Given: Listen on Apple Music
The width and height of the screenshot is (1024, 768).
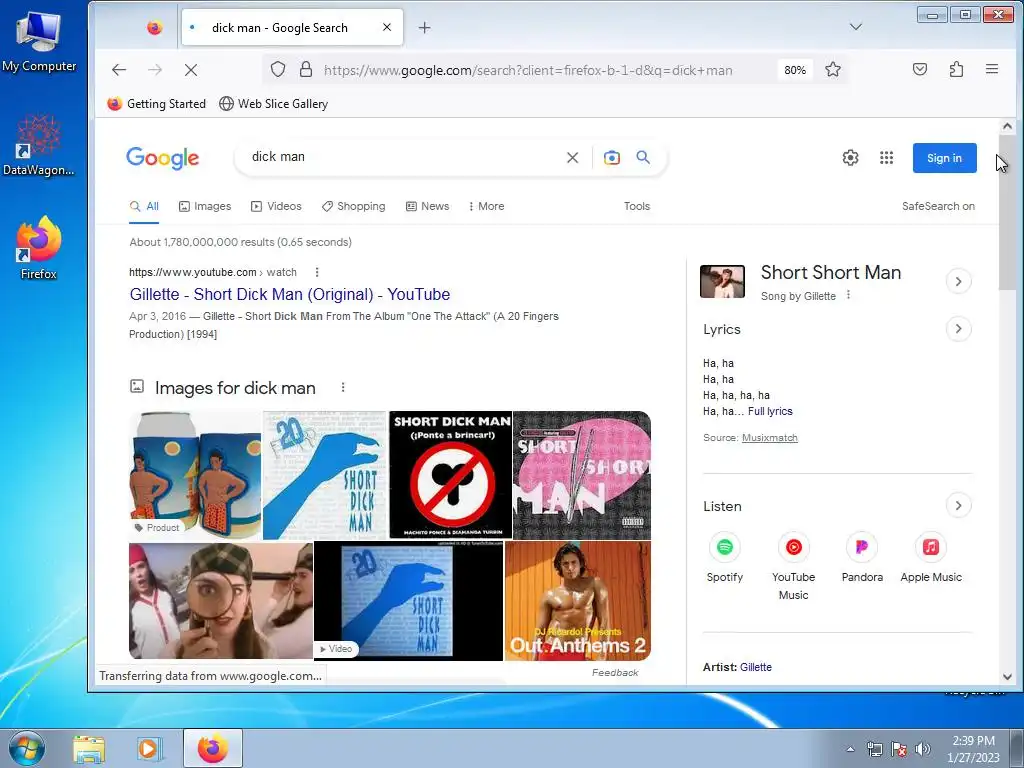Looking at the screenshot, I should pyautogui.click(x=931, y=558).
